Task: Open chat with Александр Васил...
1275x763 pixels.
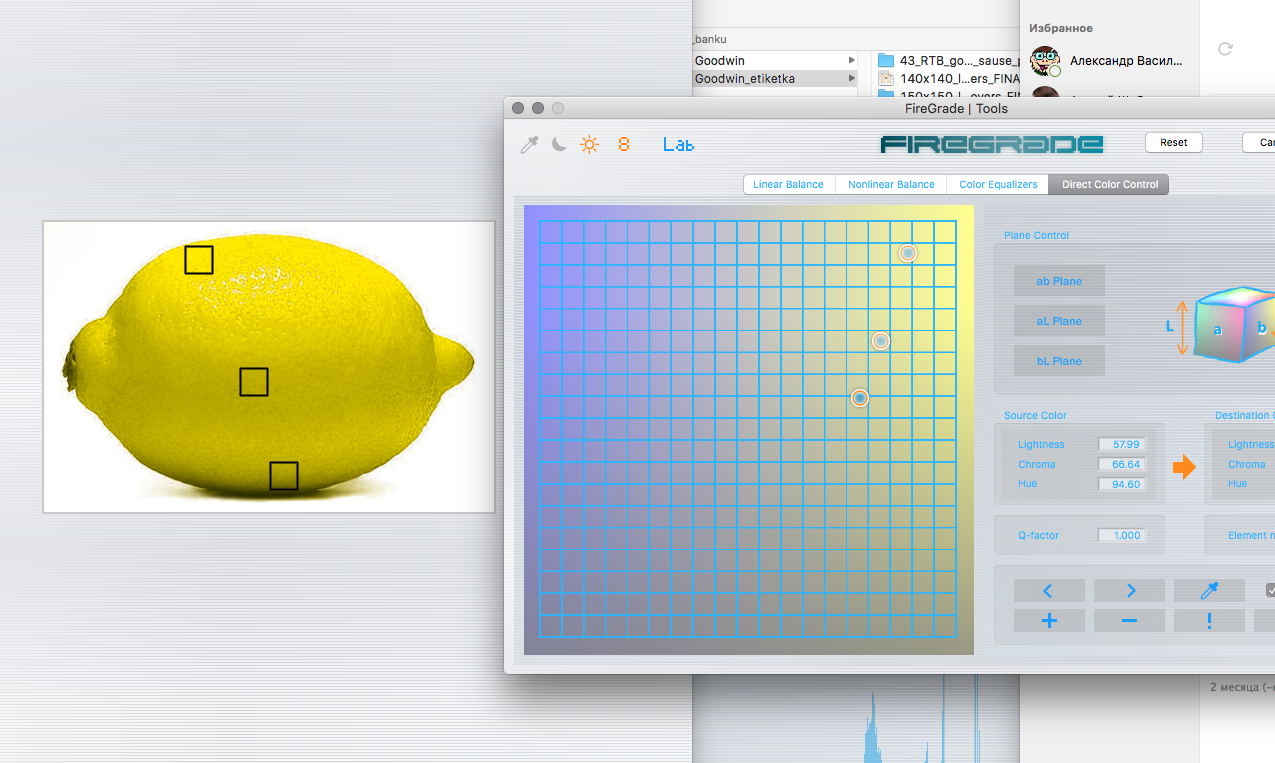Action: [1109, 61]
